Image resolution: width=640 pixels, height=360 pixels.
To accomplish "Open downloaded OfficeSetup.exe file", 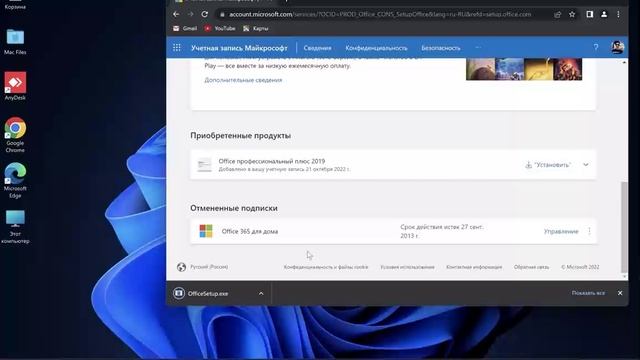I will point(208,293).
